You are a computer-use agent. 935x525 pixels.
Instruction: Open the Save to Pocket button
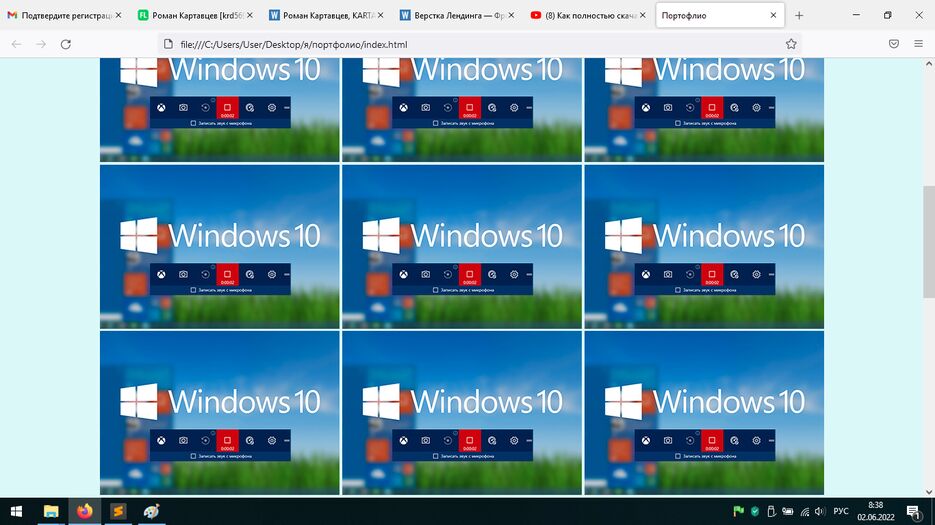tap(893, 44)
